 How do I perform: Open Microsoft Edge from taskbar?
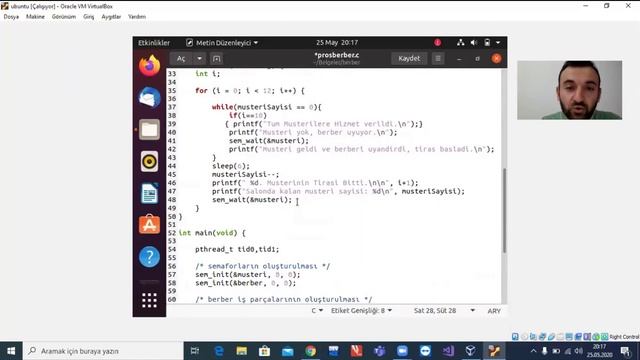coord(219,351)
